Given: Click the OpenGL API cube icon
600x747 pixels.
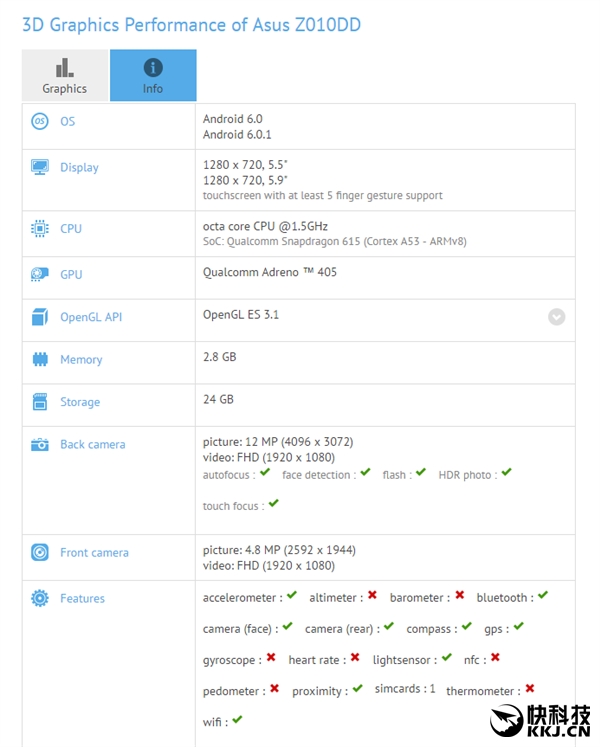Looking at the screenshot, I should (40, 317).
